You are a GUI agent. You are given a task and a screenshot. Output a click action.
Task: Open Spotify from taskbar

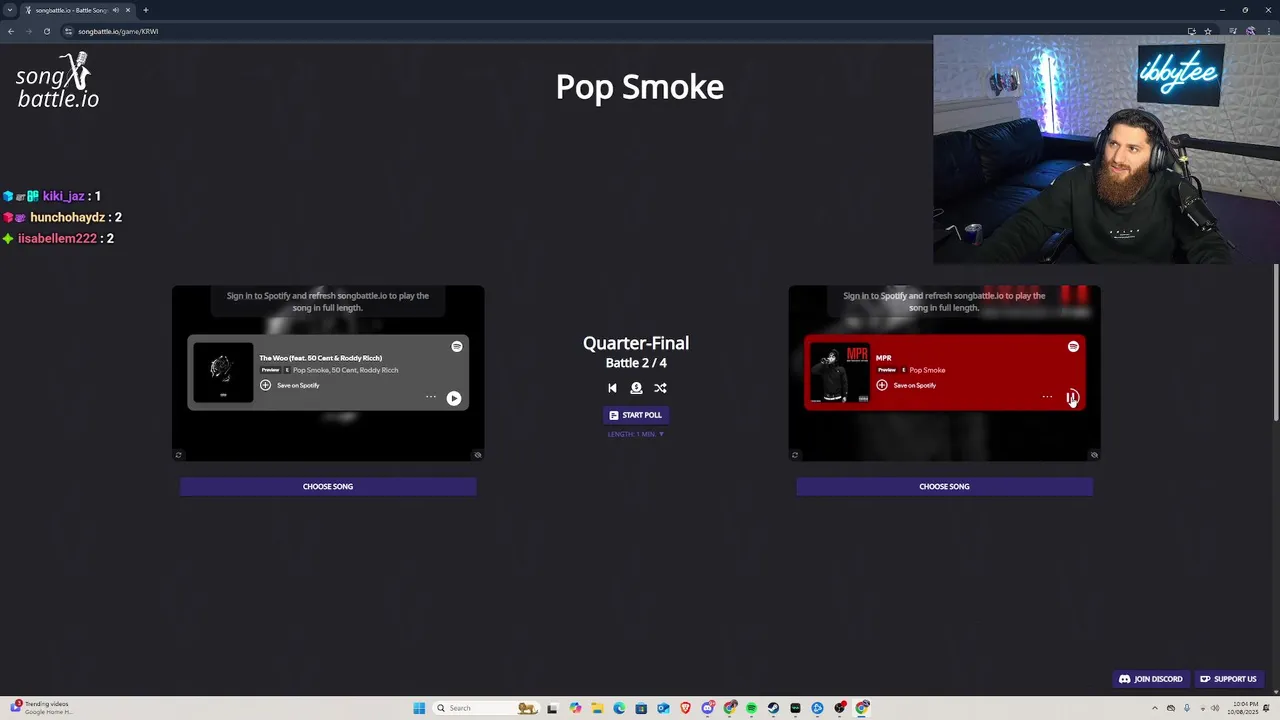751,708
